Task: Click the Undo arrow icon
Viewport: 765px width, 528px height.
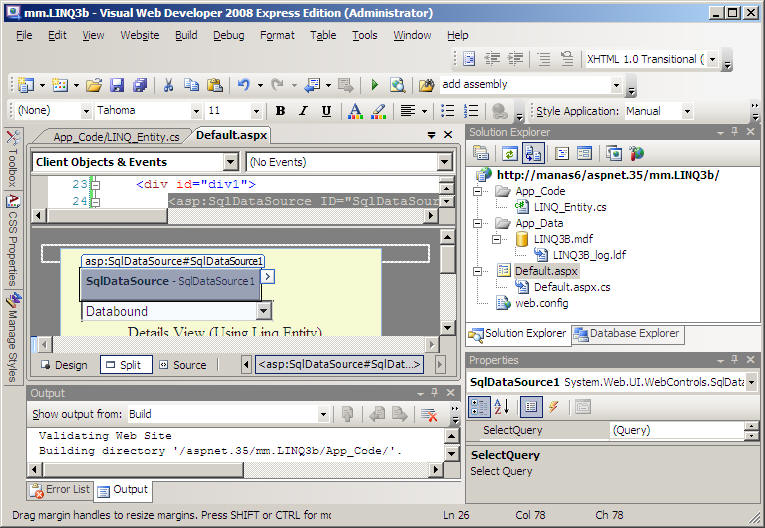Action: pos(243,85)
